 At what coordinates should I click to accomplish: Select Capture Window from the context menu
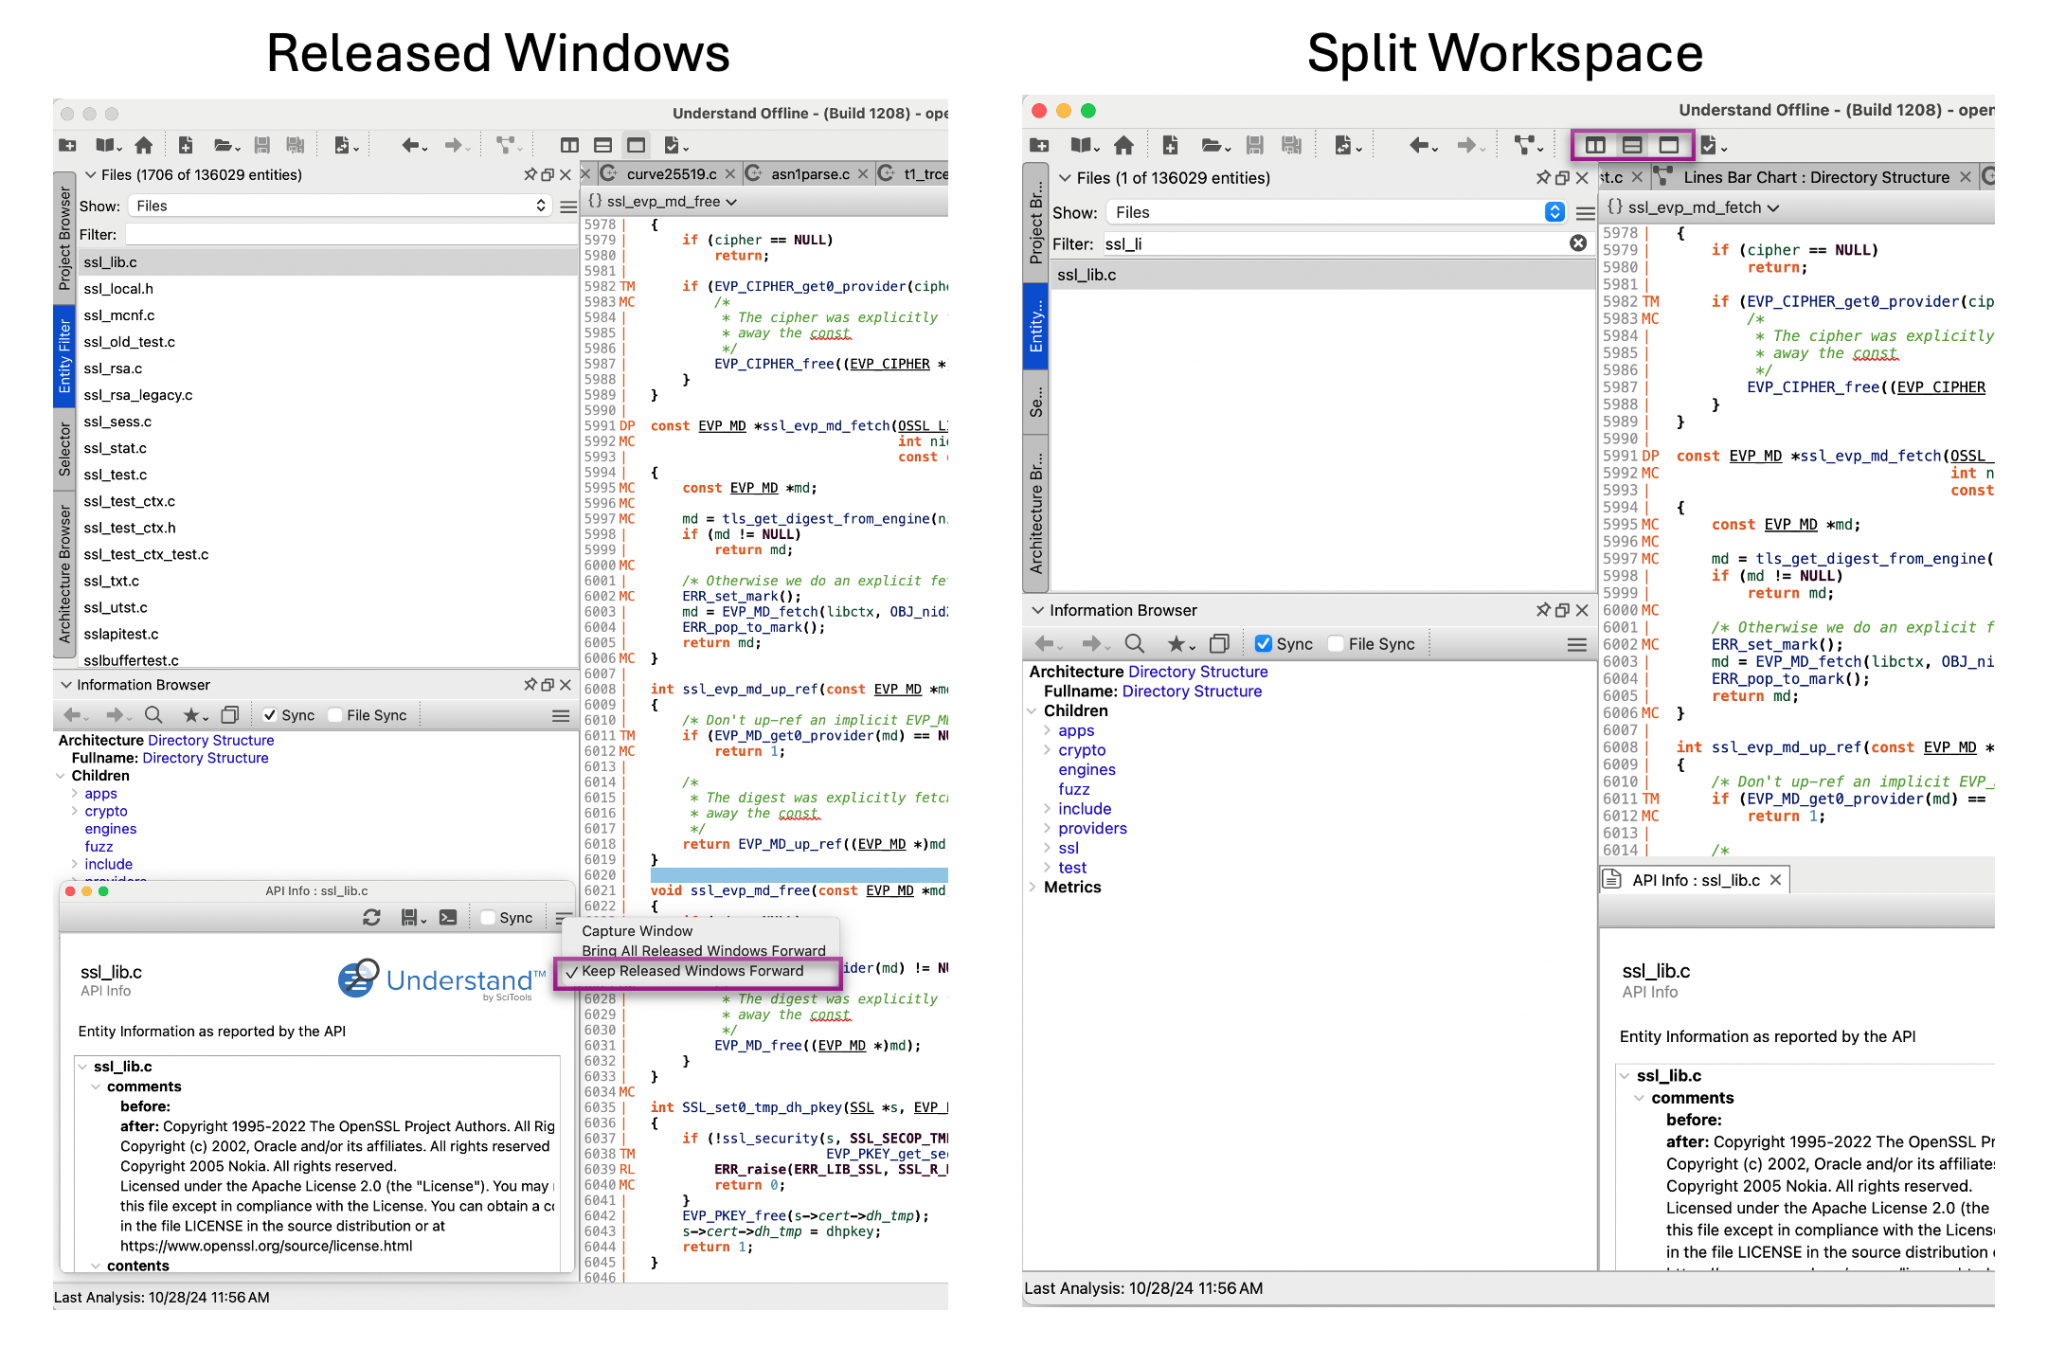click(637, 931)
